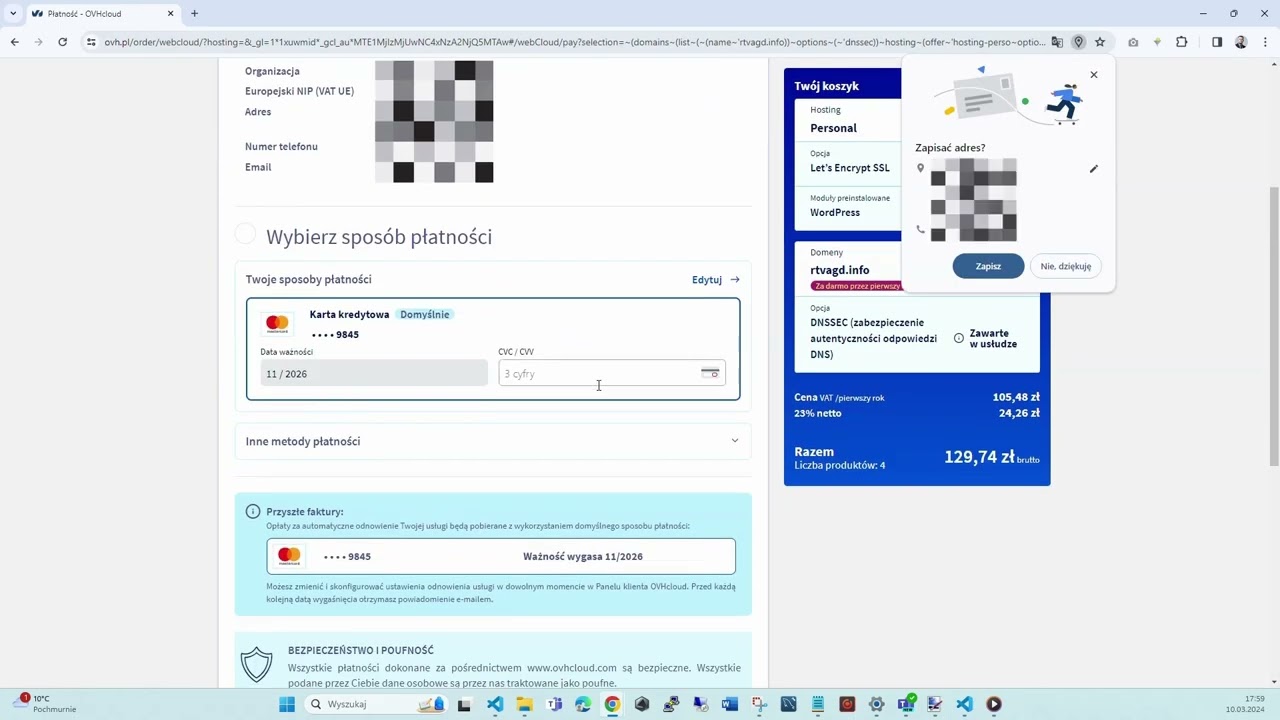The width and height of the screenshot is (1280, 720).
Task: Close the Zapisać adres popup
Action: (x=1094, y=75)
